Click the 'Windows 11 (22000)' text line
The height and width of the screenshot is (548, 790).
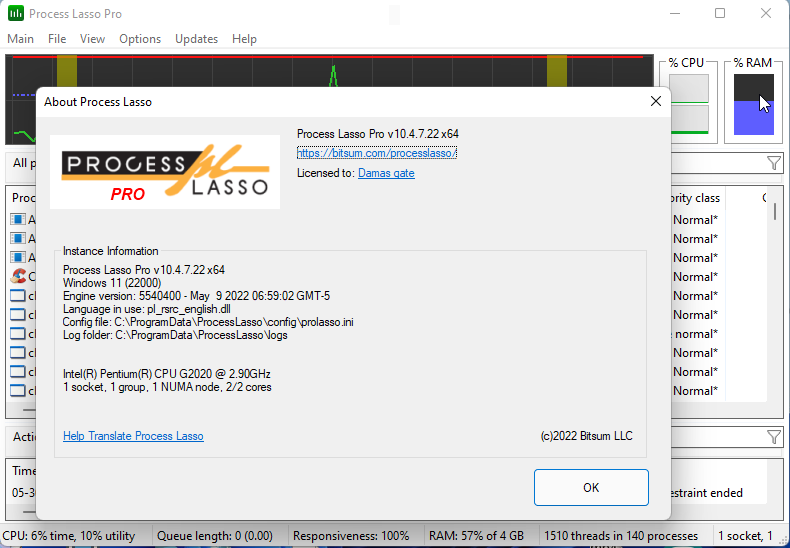tap(112, 283)
